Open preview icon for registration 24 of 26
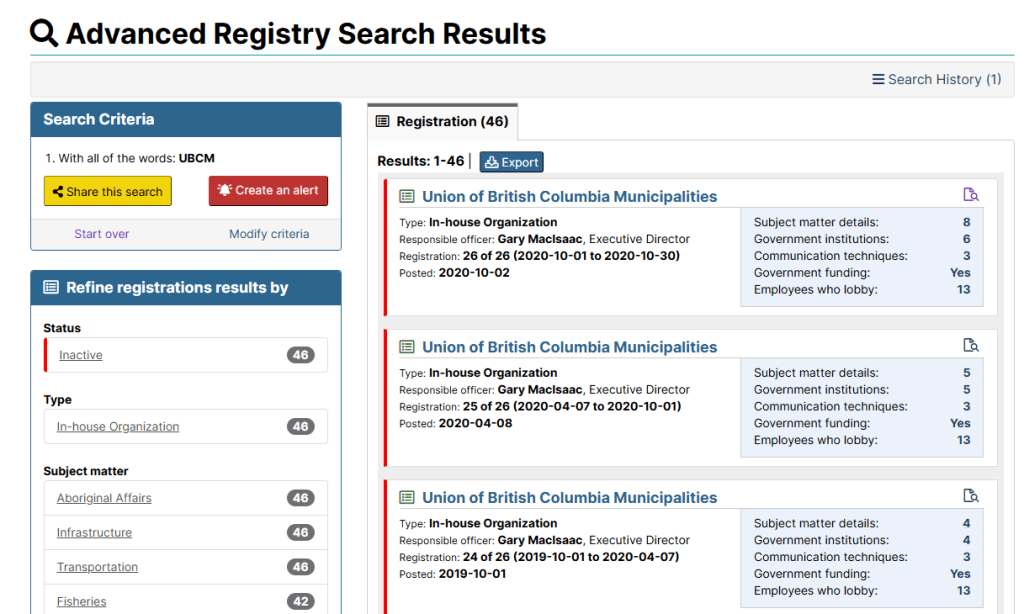 [x=970, y=496]
